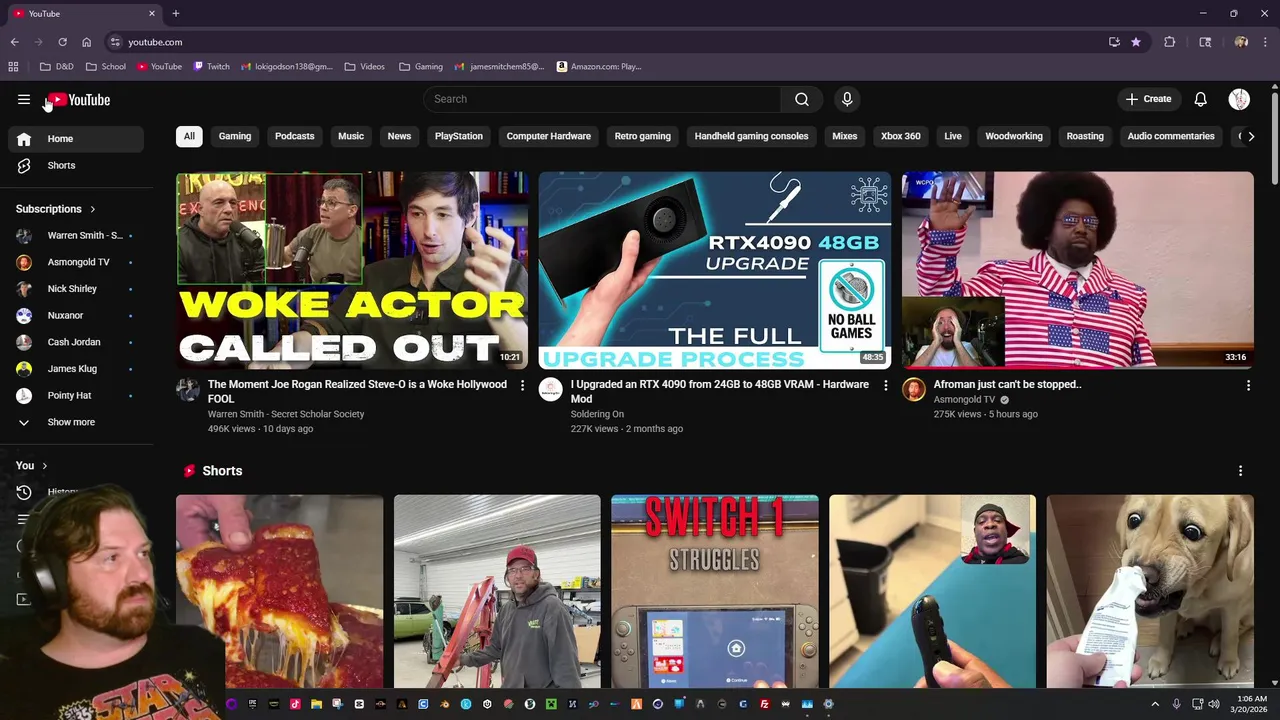Open the Twitch bookmark
This screenshot has height=720, width=1280.
pyautogui.click(x=211, y=67)
